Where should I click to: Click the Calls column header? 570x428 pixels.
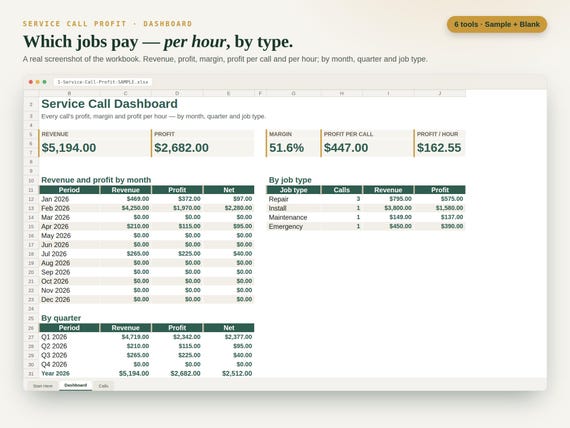[x=341, y=190]
